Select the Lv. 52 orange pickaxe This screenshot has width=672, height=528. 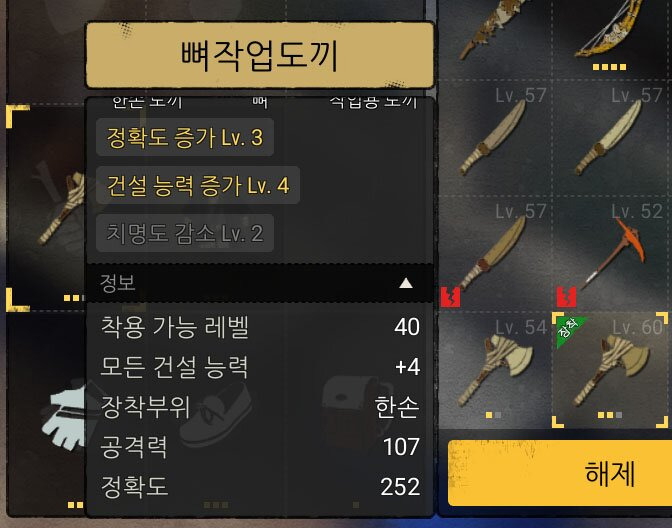point(610,254)
